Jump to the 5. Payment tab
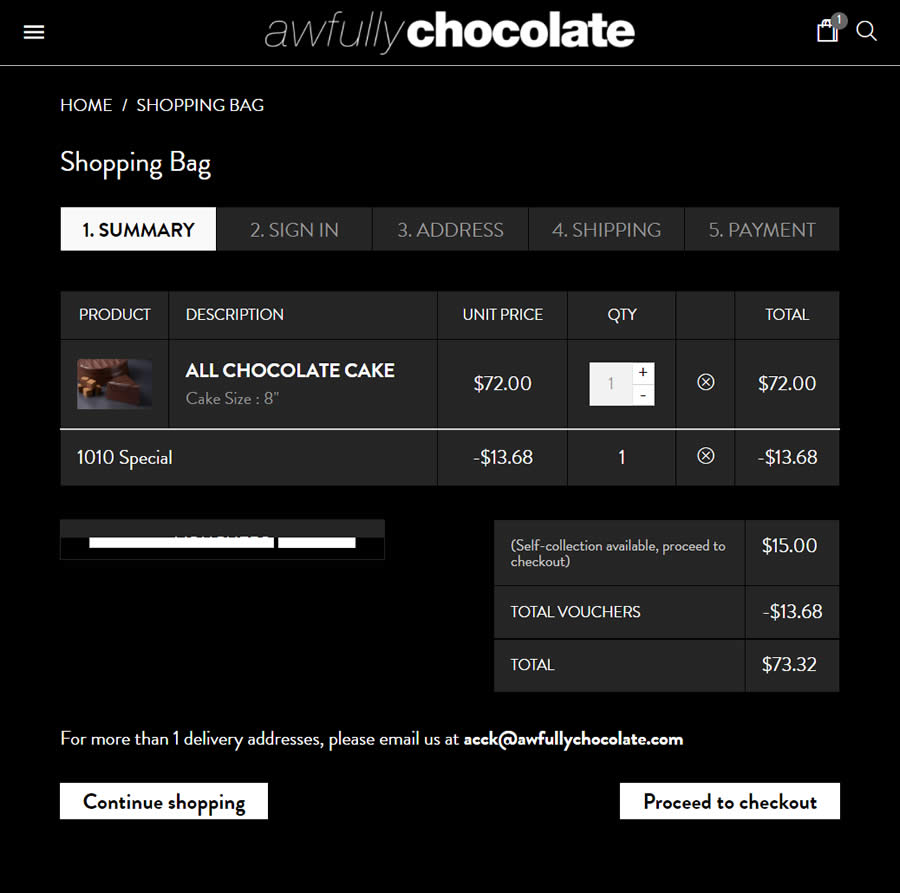The image size is (900, 893). (x=762, y=229)
